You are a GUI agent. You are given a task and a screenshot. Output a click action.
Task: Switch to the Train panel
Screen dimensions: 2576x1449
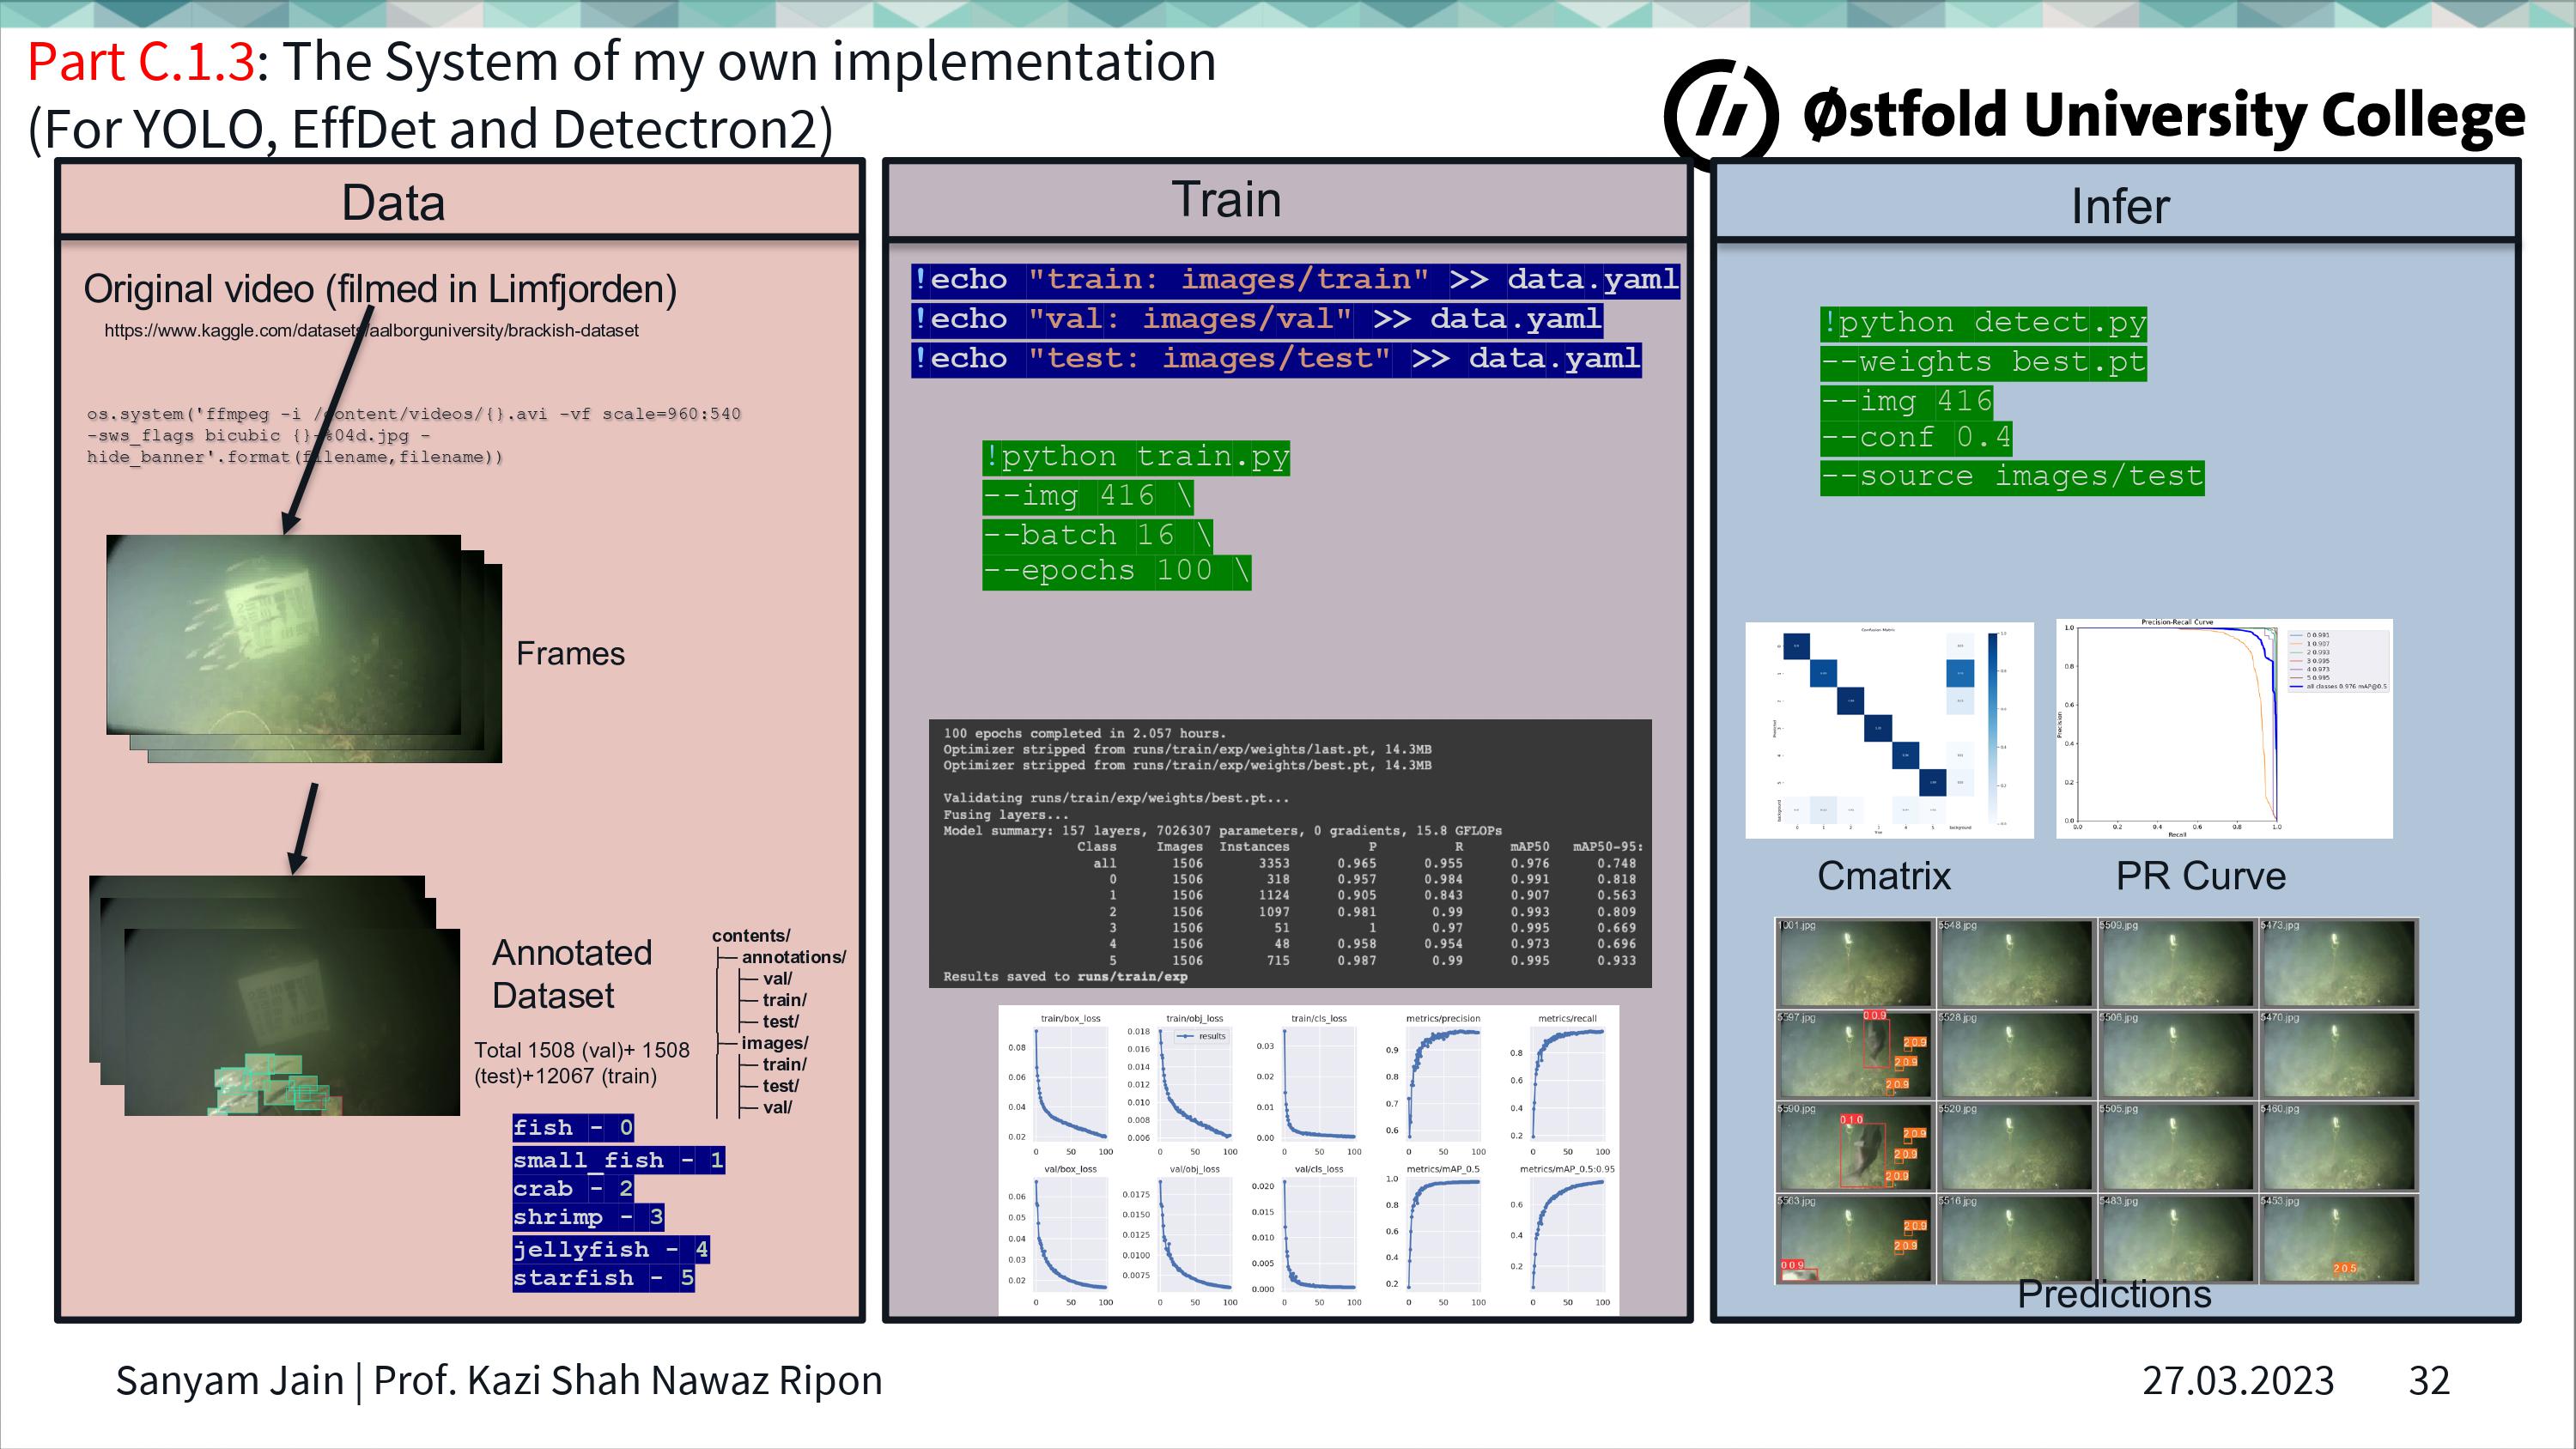pyautogui.click(x=1227, y=199)
